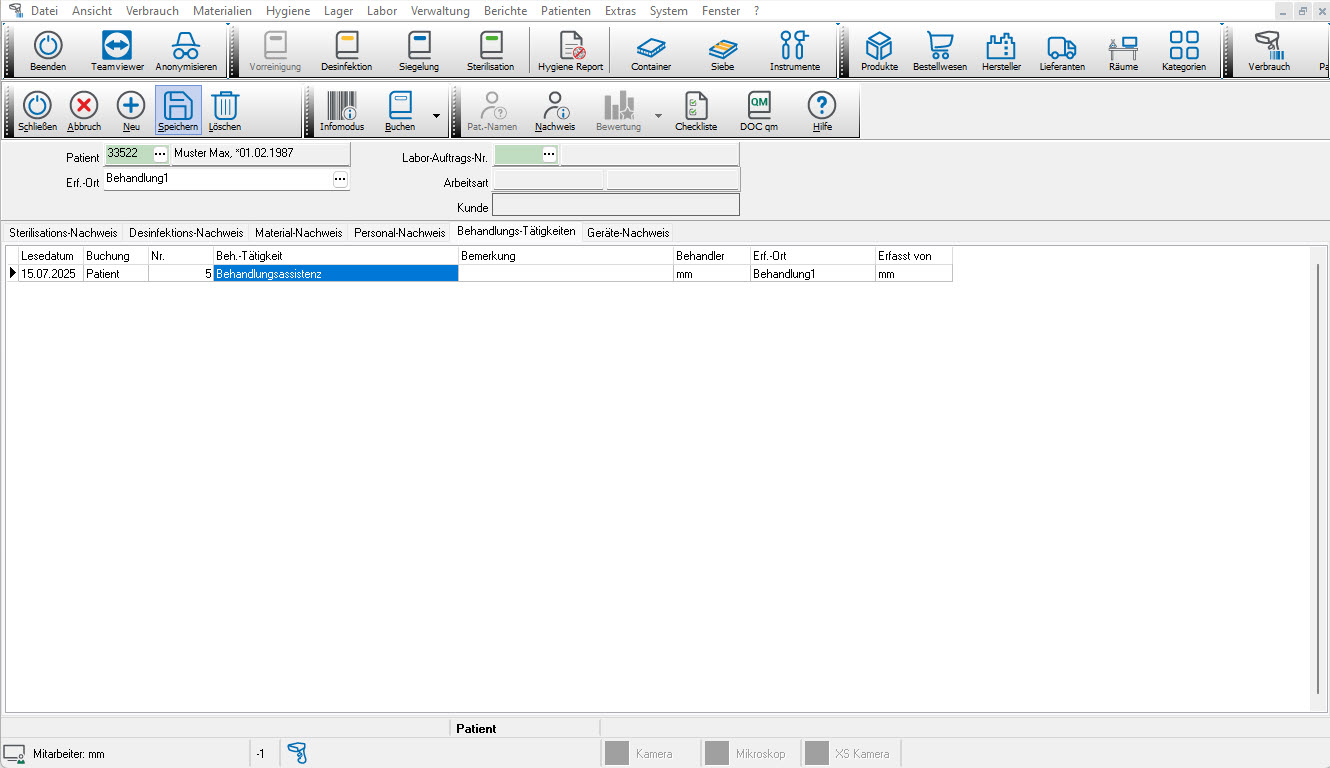Open the Erf.-Ort lookup ellipsis button
Viewport: 1330px width, 768px height.
(340, 179)
